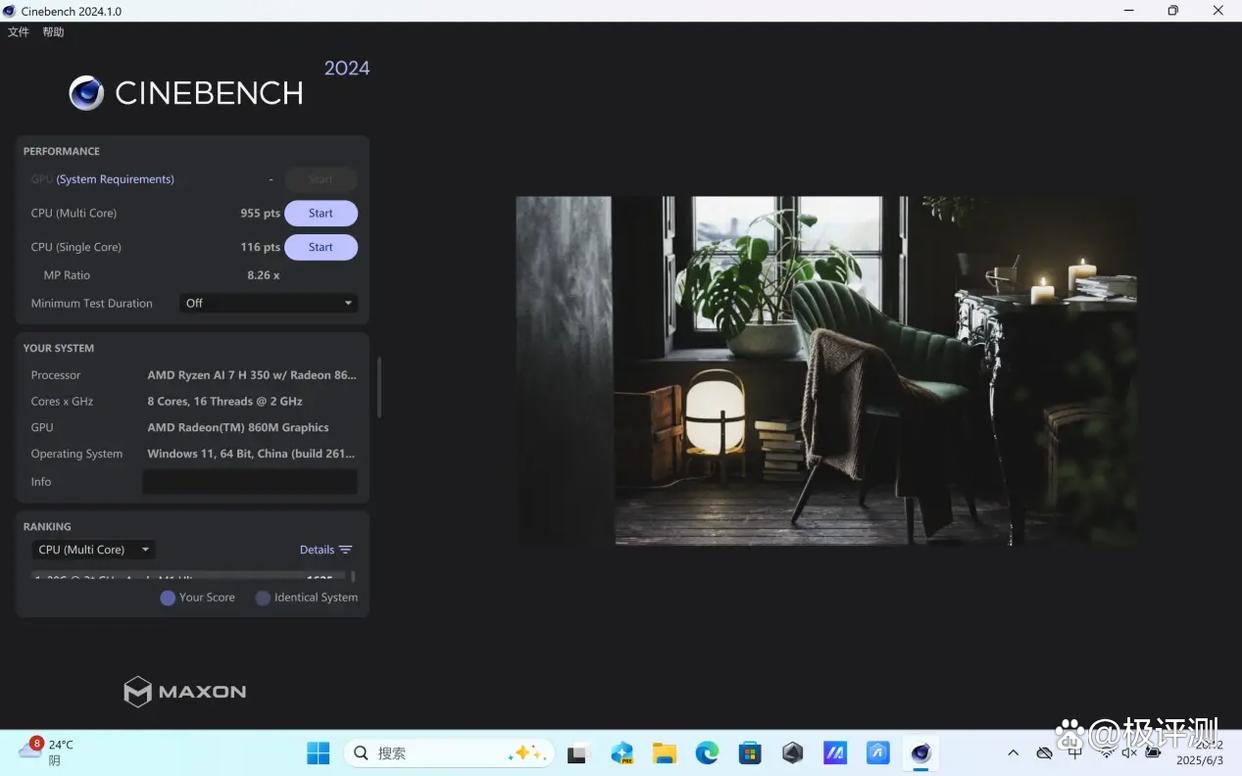
Task: Click the Info text field
Action: 249,482
